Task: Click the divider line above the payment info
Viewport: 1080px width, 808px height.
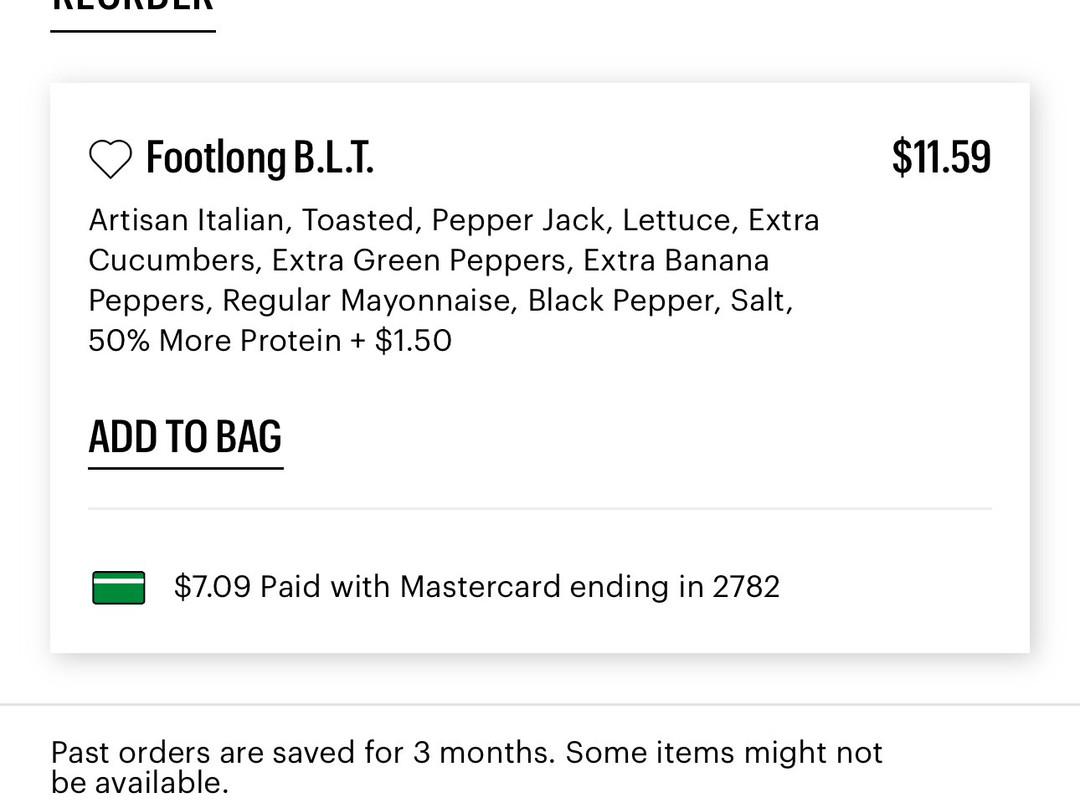Action: 540,508
